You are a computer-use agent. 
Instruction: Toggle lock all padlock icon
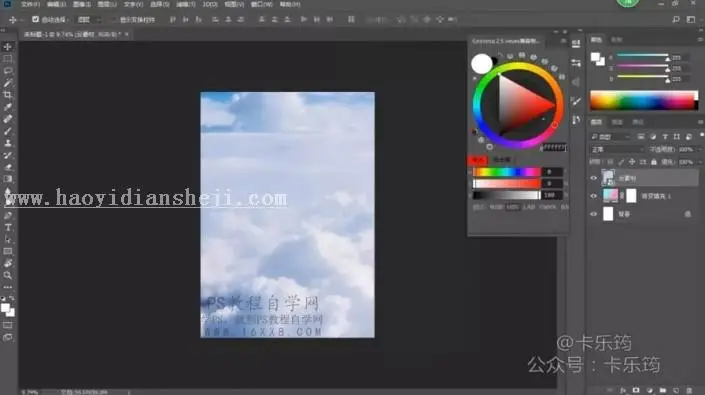[654, 162]
